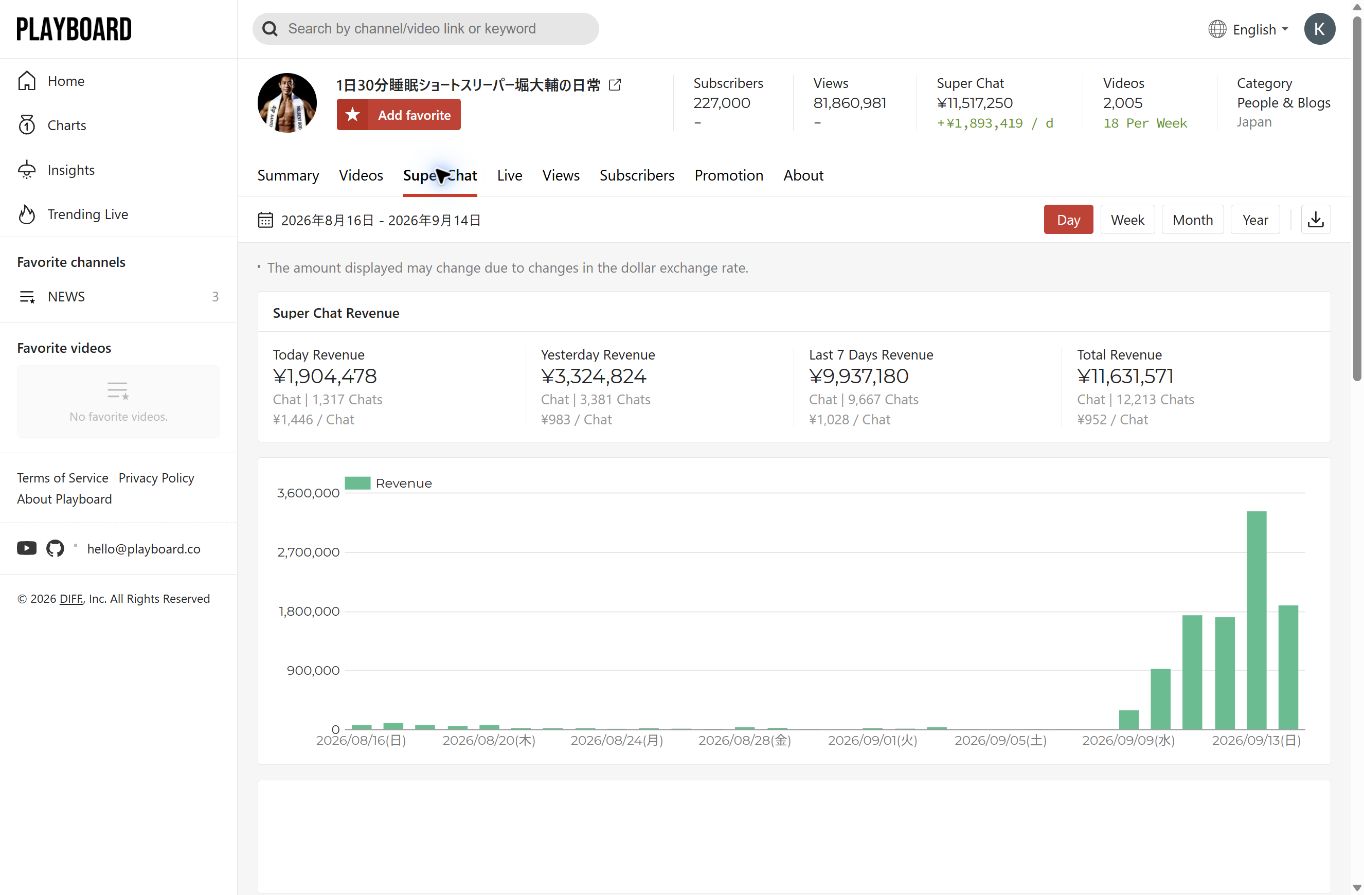Click the globe language icon
This screenshot has width=1364, height=895.
pyautogui.click(x=1217, y=29)
